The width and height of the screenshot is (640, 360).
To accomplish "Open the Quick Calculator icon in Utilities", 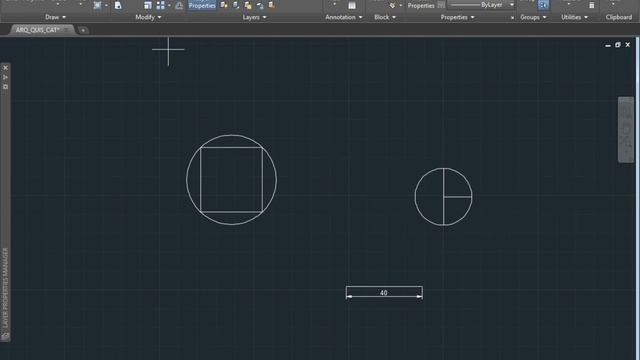I will 591,5.
